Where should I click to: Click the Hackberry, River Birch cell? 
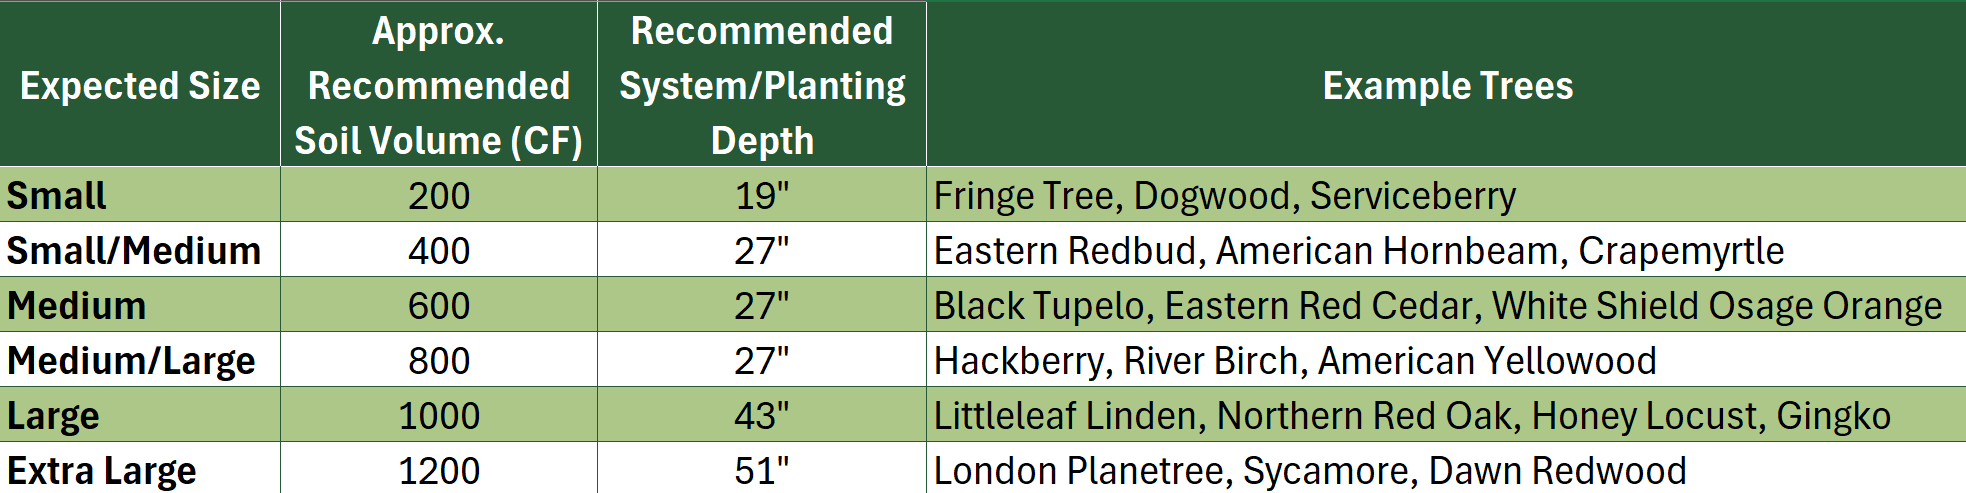1446,359
